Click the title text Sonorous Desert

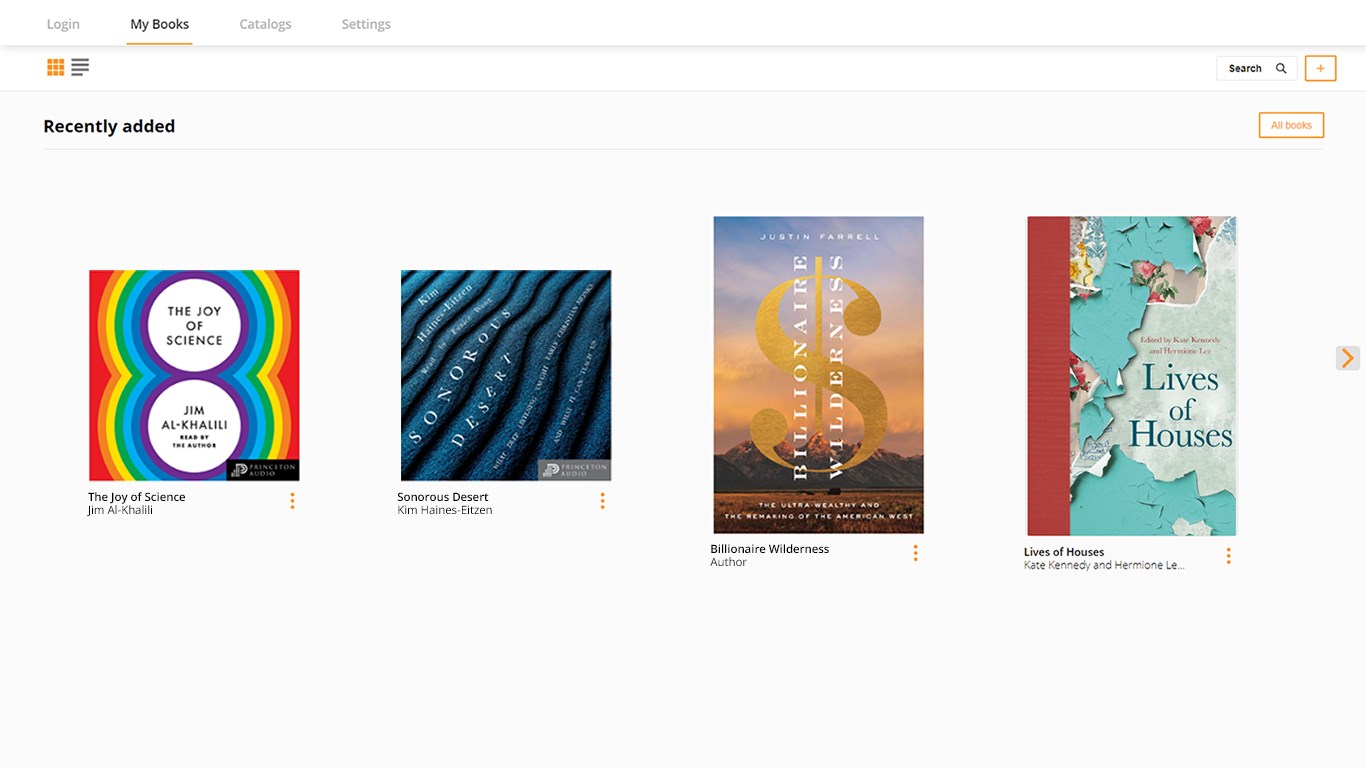pos(443,497)
